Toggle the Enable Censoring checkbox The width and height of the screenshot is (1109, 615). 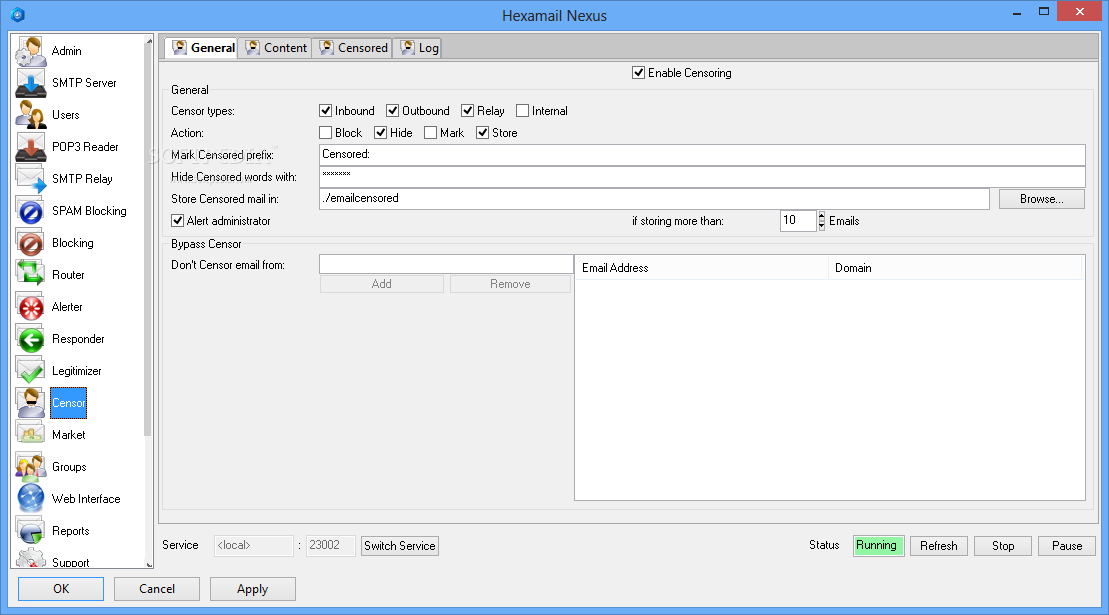tap(639, 73)
